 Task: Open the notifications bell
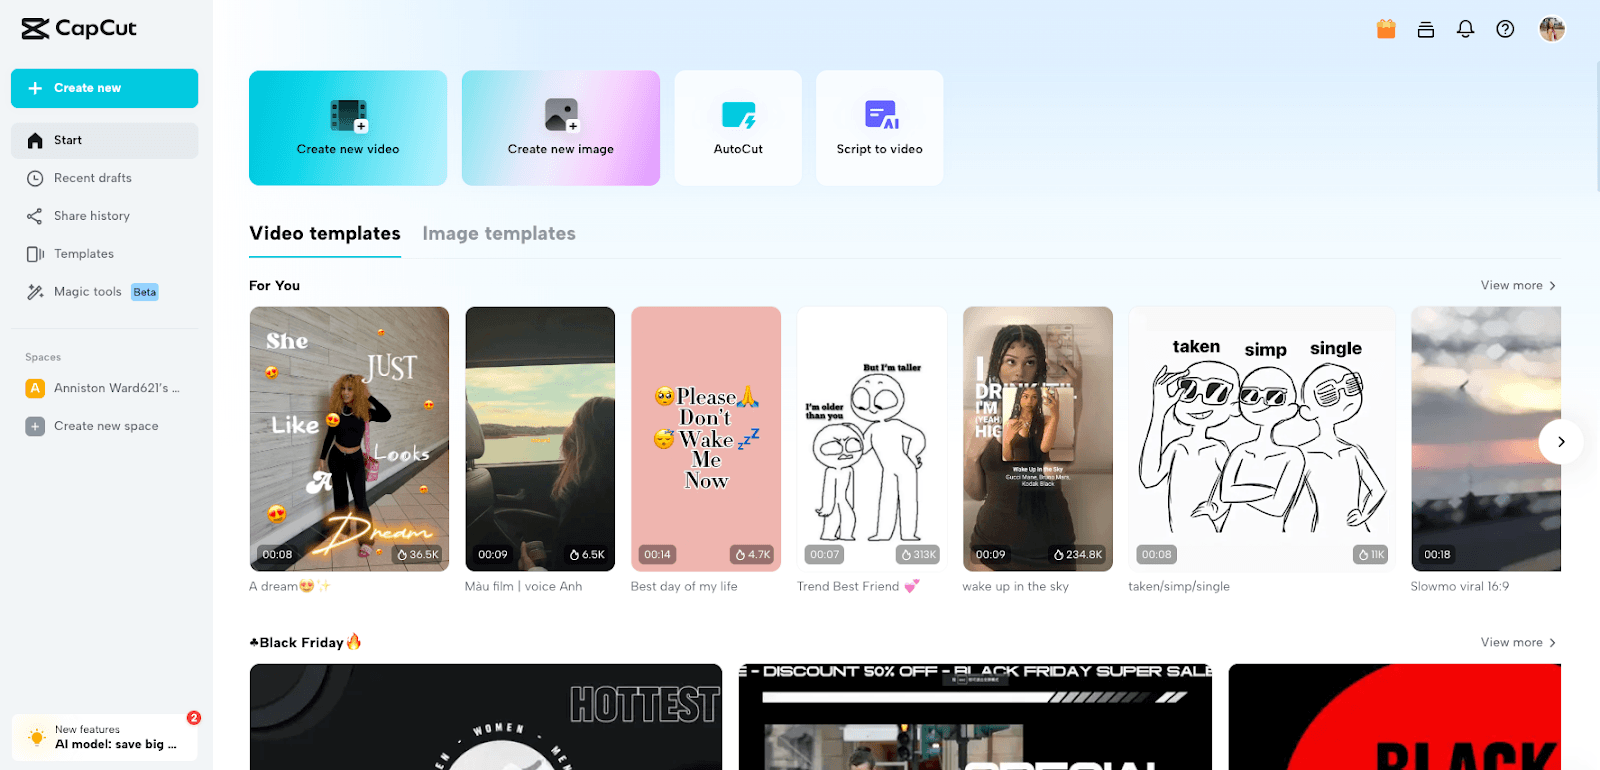[x=1465, y=29]
